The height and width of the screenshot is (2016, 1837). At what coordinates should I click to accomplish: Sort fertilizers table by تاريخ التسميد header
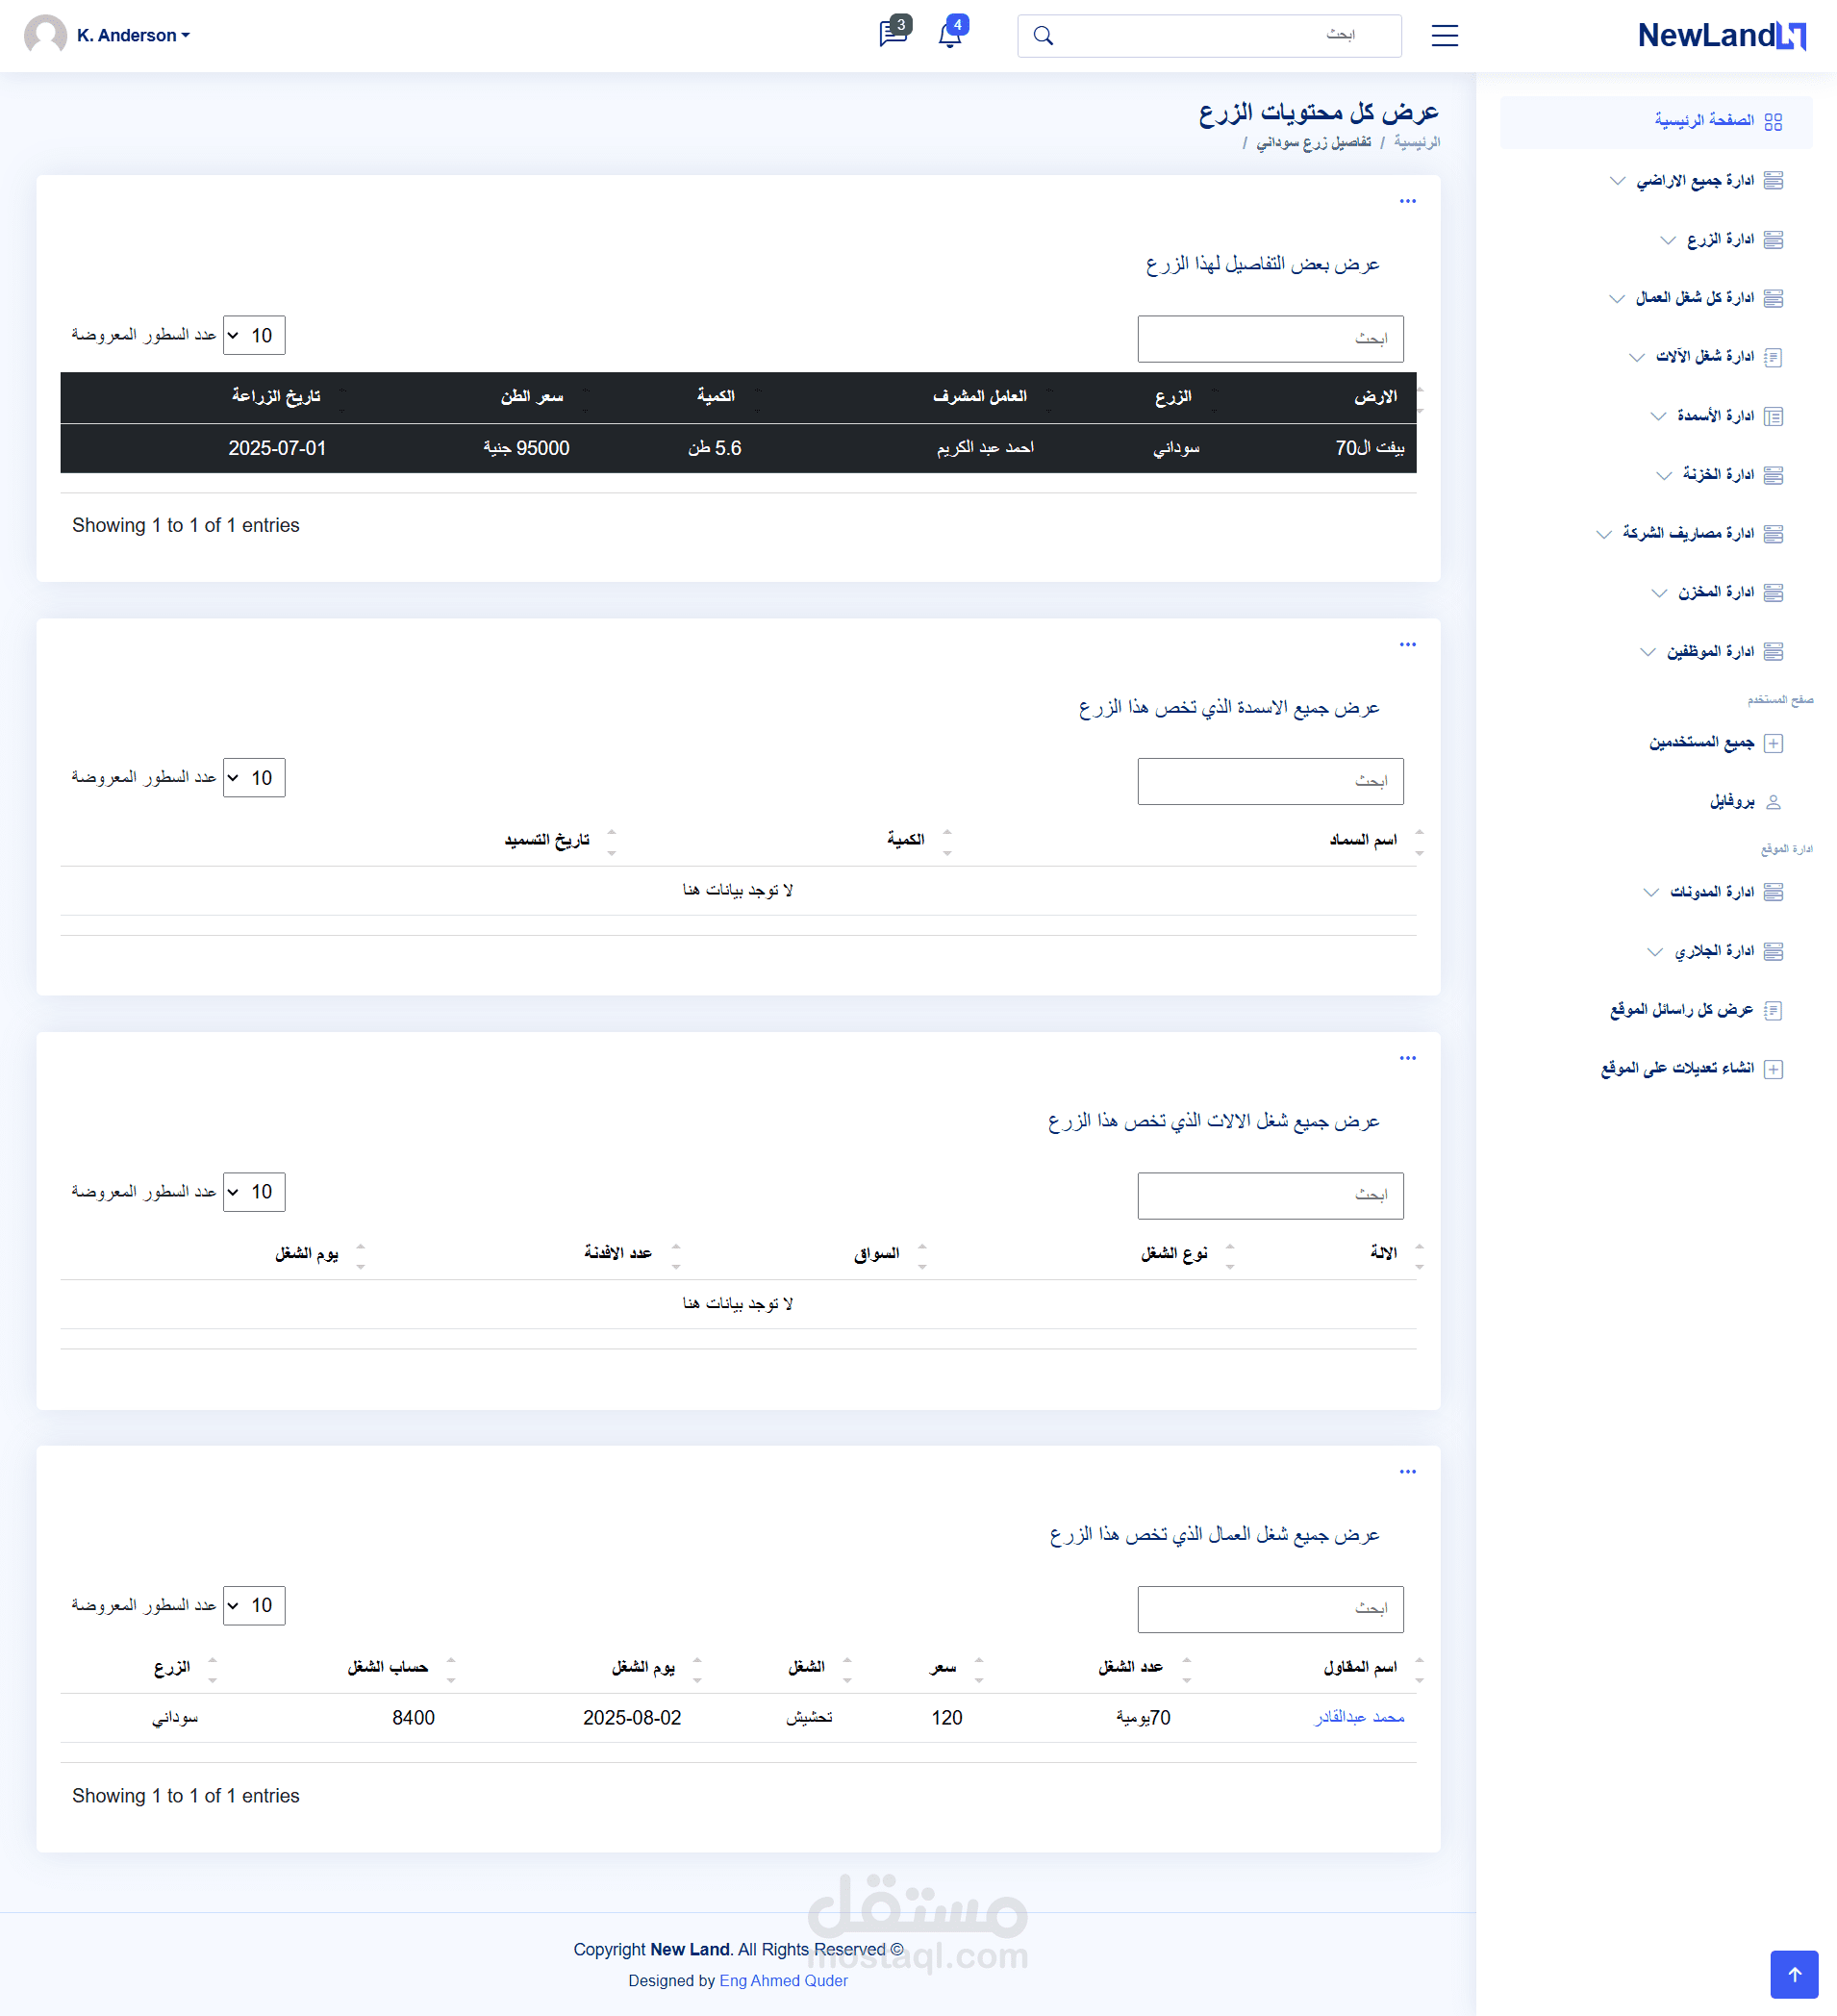(x=547, y=840)
